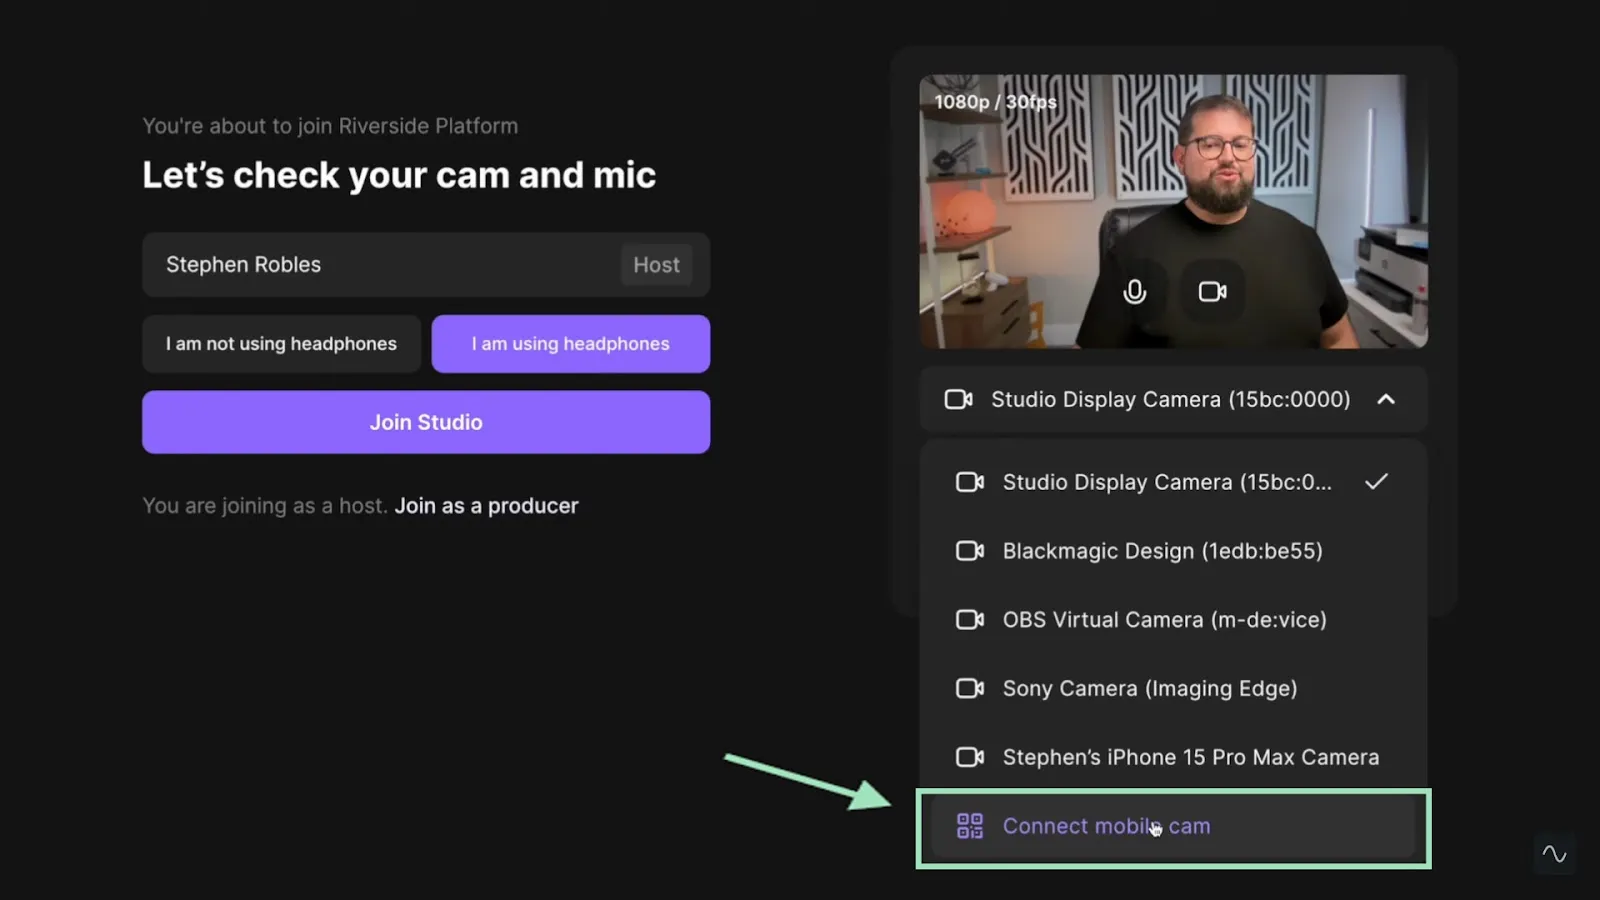Select 'I am not using headphones'
1600x900 pixels.
tap(281, 344)
